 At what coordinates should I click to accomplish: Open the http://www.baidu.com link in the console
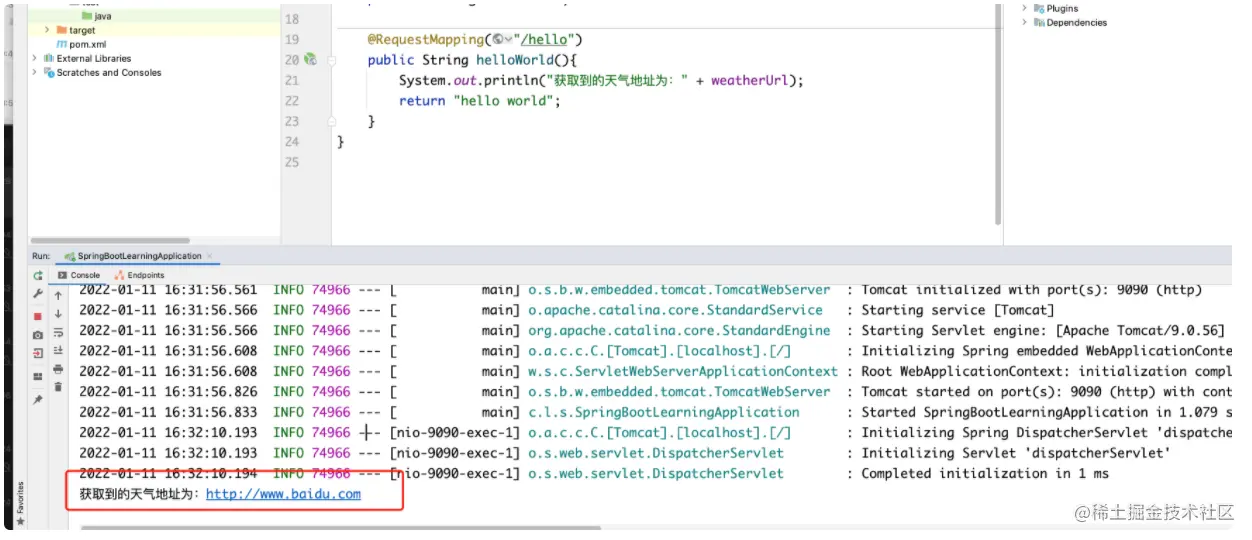pyautogui.click(x=283, y=494)
